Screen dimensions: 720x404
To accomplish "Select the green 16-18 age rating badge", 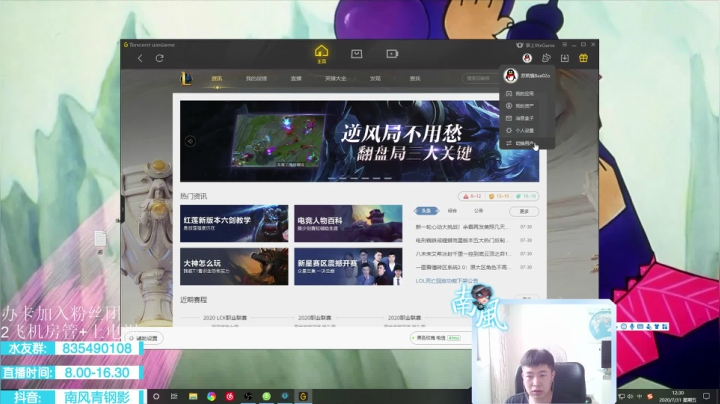I will (x=526, y=196).
